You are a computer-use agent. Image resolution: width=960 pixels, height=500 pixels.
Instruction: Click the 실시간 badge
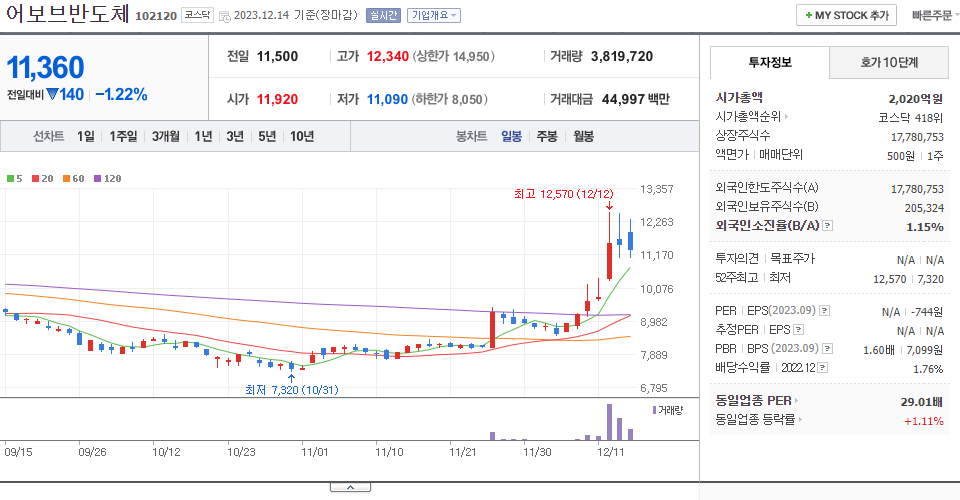pyautogui.click(x=383, y=15)
